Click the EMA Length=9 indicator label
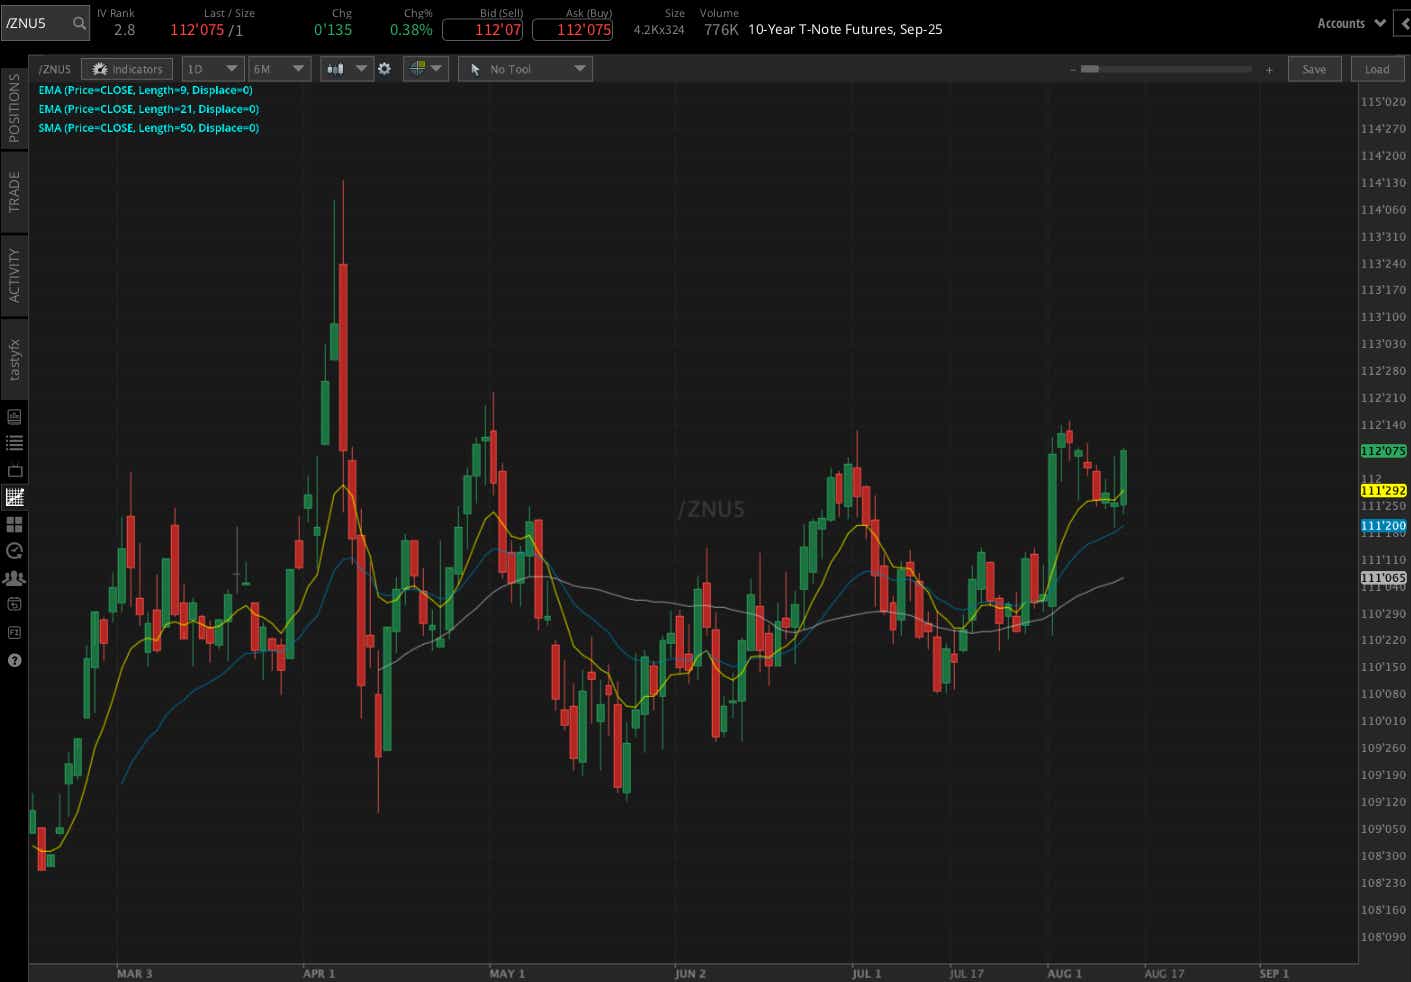 coord(146,90)
